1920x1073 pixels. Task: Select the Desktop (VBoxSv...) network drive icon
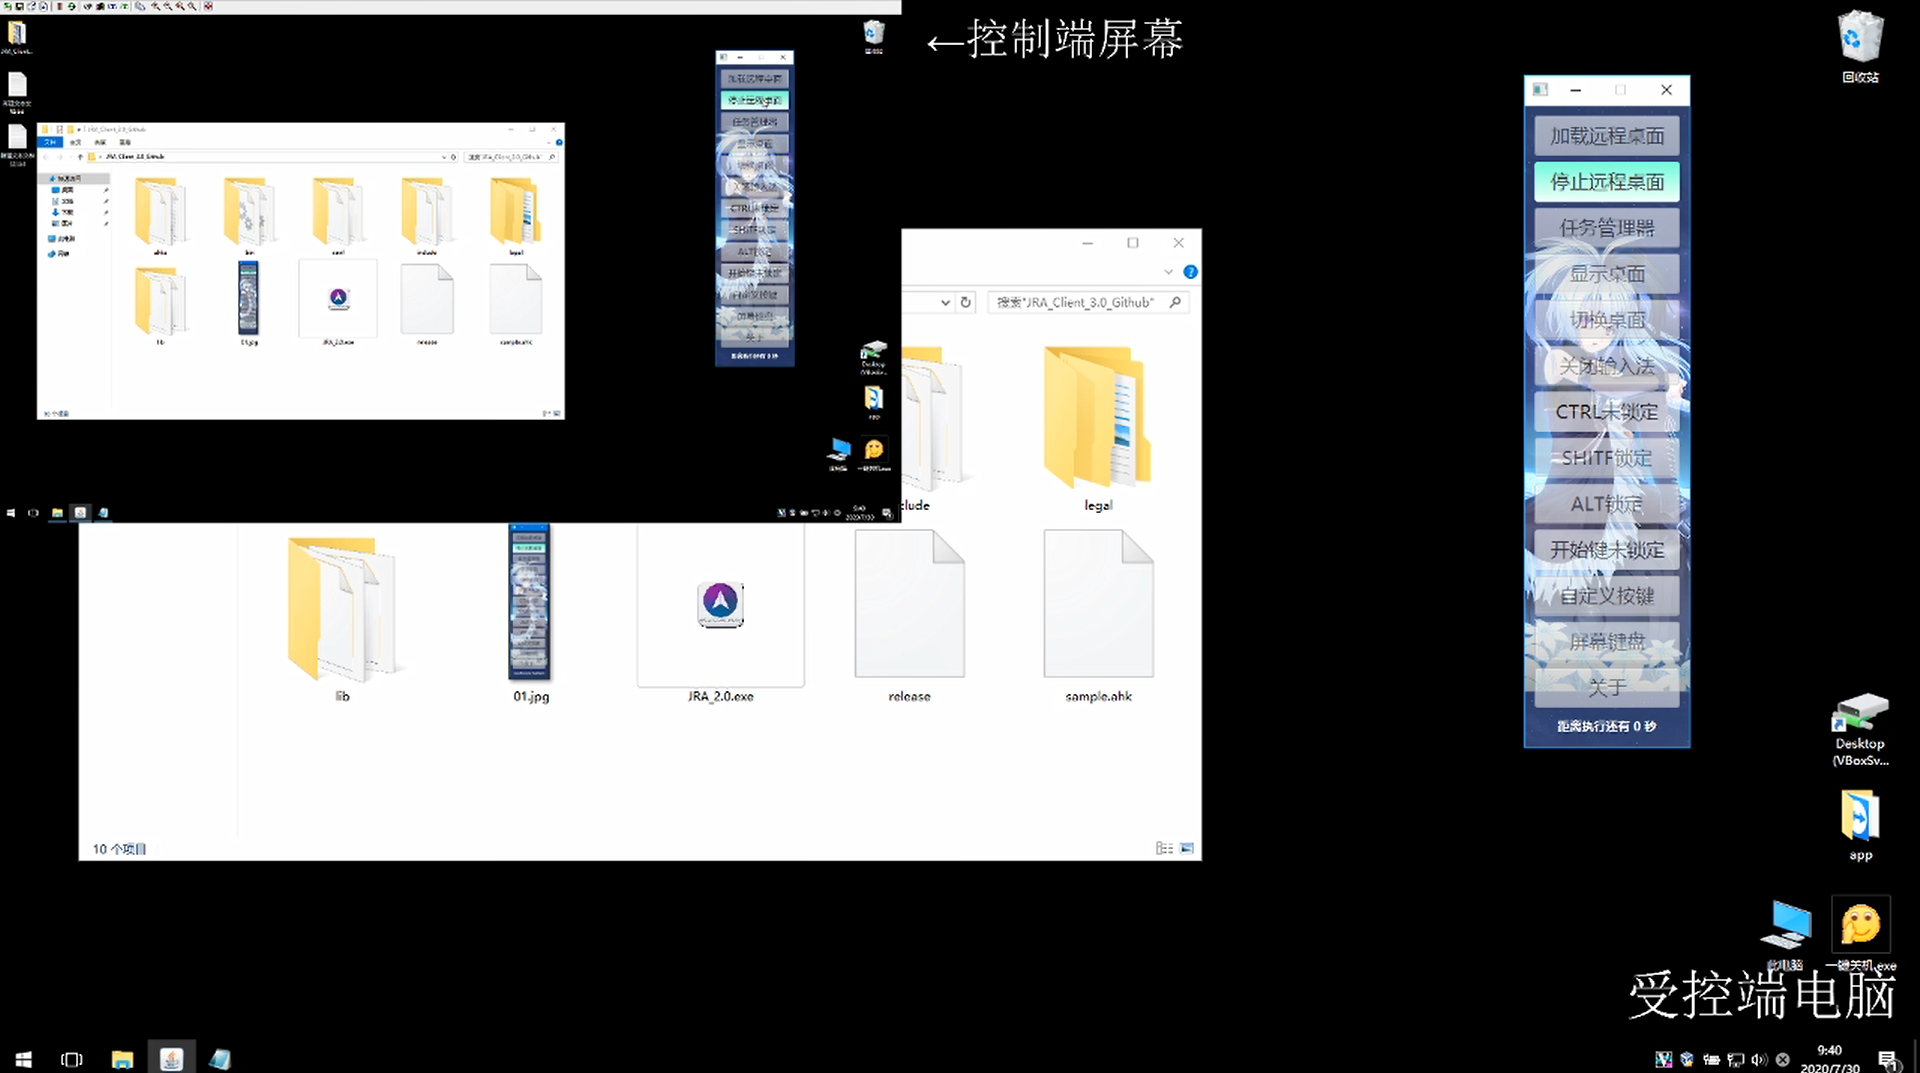[x=1860, y=730]
